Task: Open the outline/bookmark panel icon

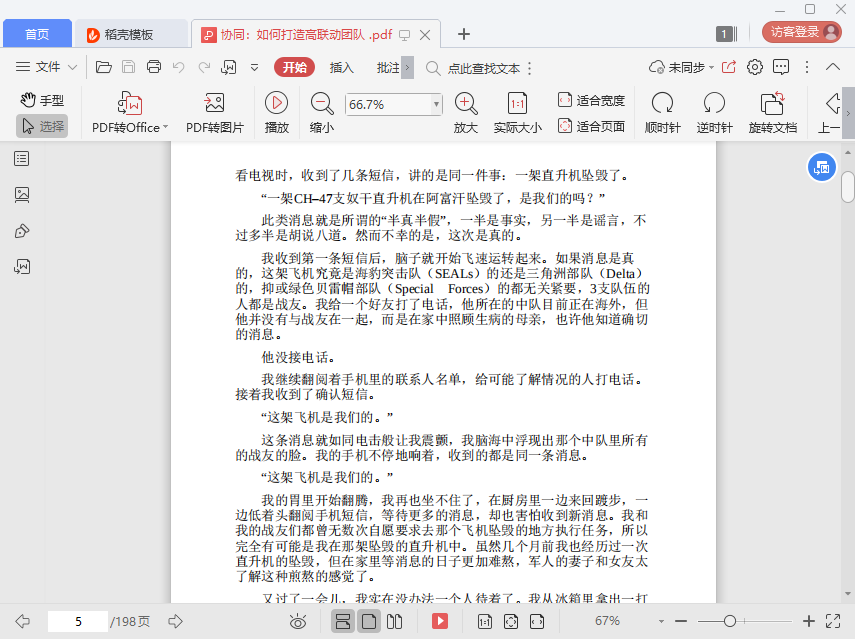Action: [x=22, y=159]
